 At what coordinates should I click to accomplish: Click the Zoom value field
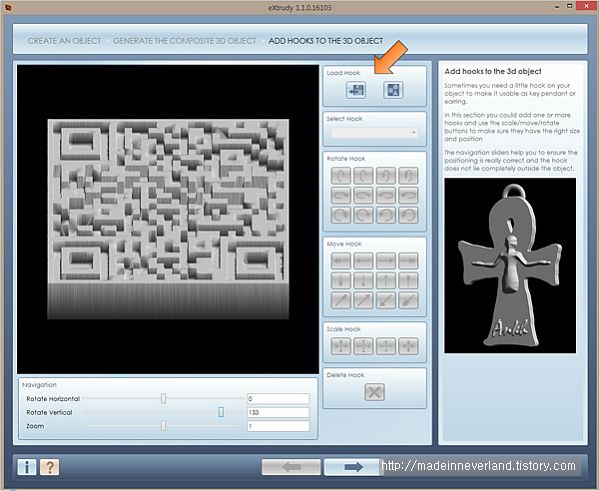coord(278,426)
